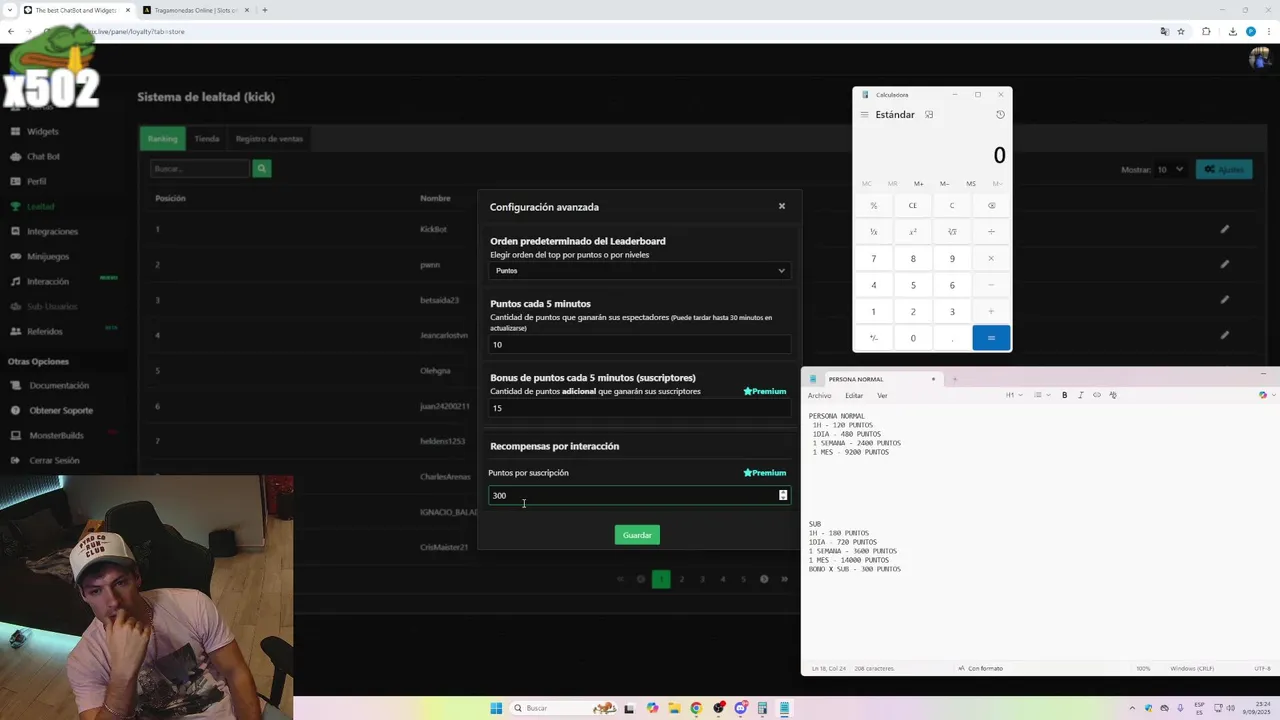Click the Calculator M+ memory key
1280x720 pixels.
918,184
